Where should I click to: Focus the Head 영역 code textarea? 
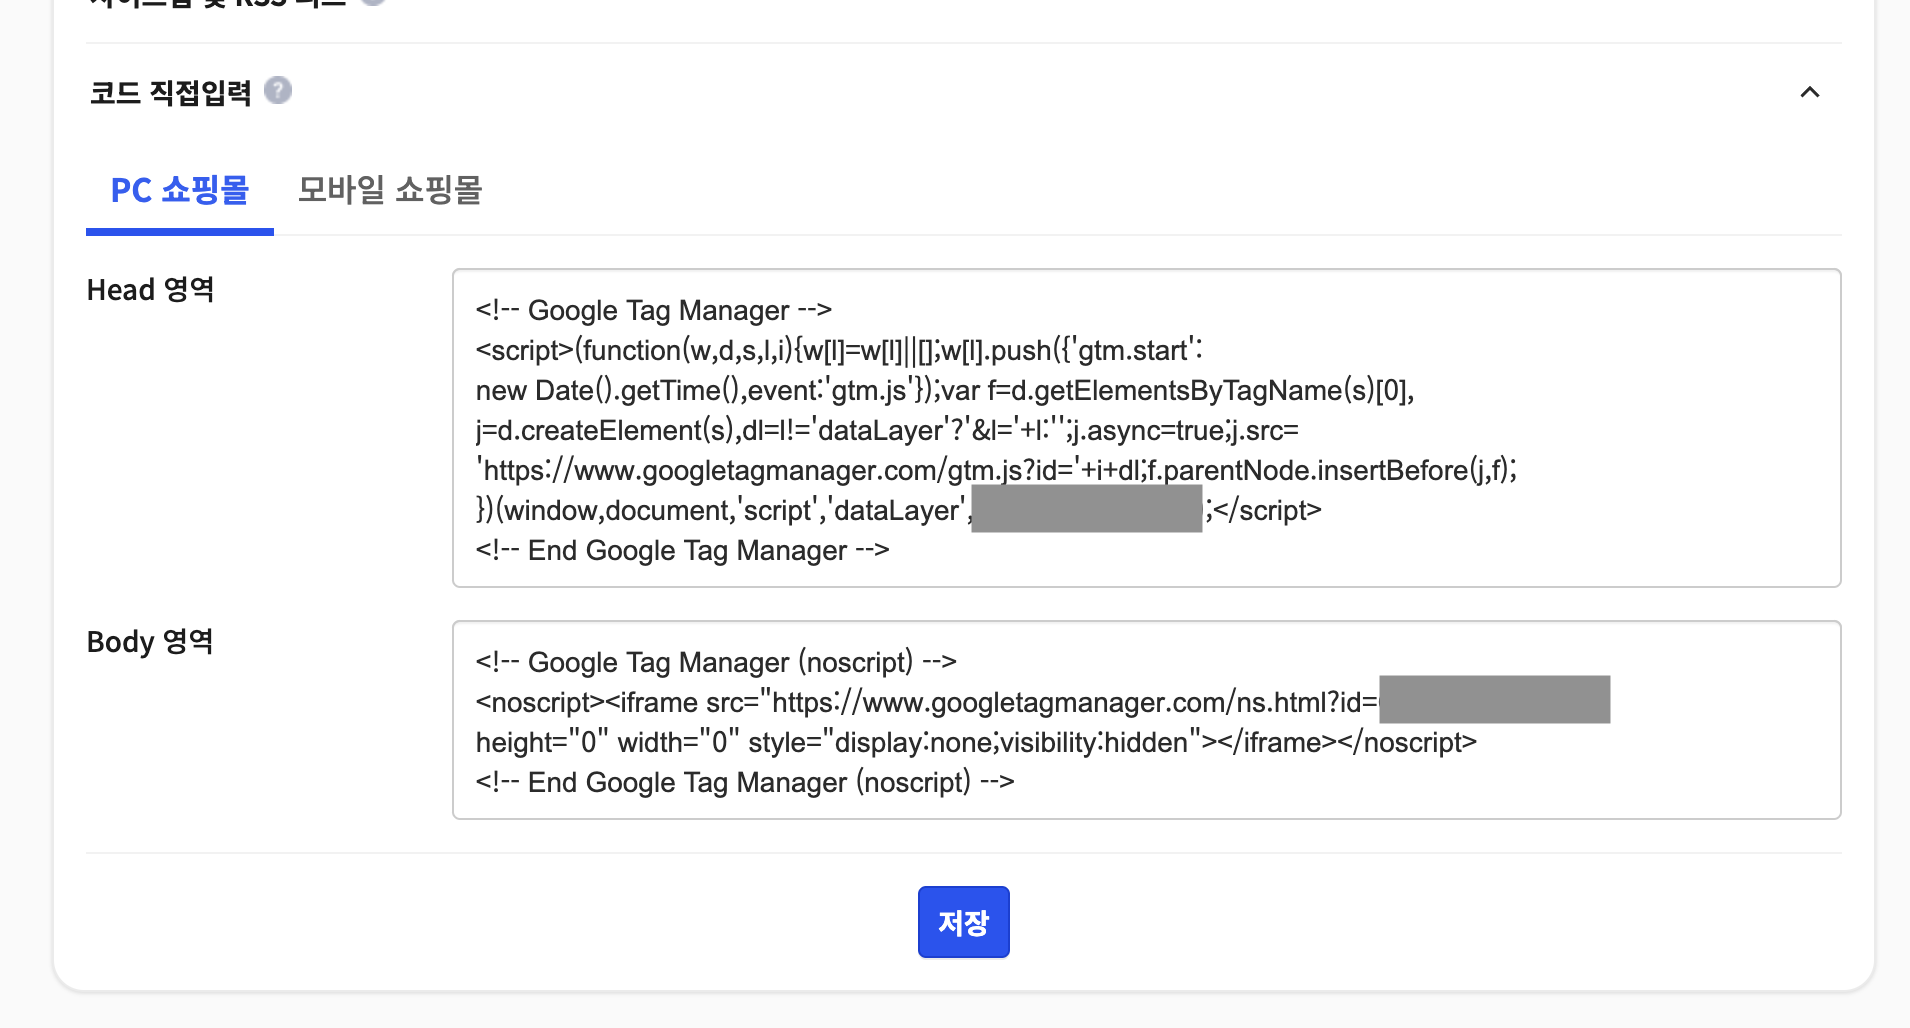coord(1147,428)
